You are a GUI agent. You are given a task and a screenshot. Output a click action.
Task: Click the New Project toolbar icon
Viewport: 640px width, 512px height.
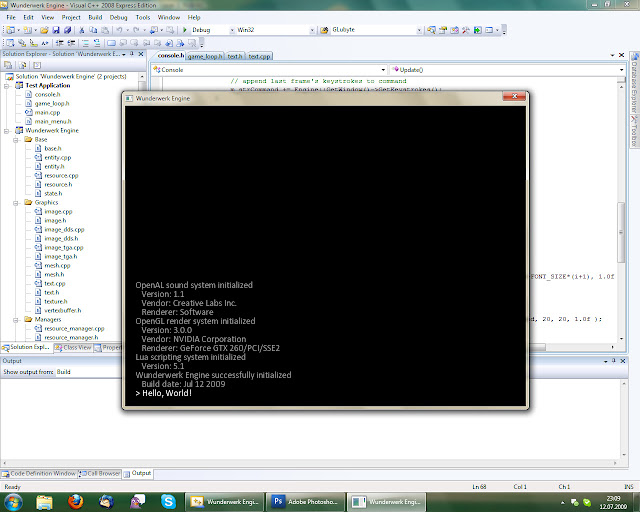(10, 30)
